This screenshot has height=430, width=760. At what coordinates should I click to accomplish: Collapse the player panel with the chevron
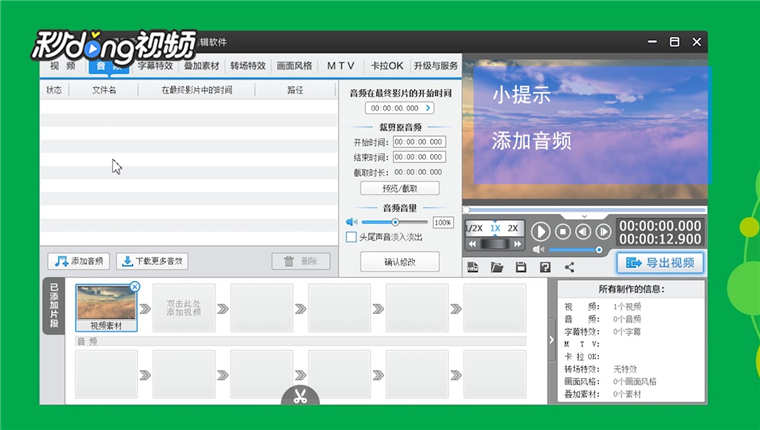pyautogui.click(x=585, y=216)
